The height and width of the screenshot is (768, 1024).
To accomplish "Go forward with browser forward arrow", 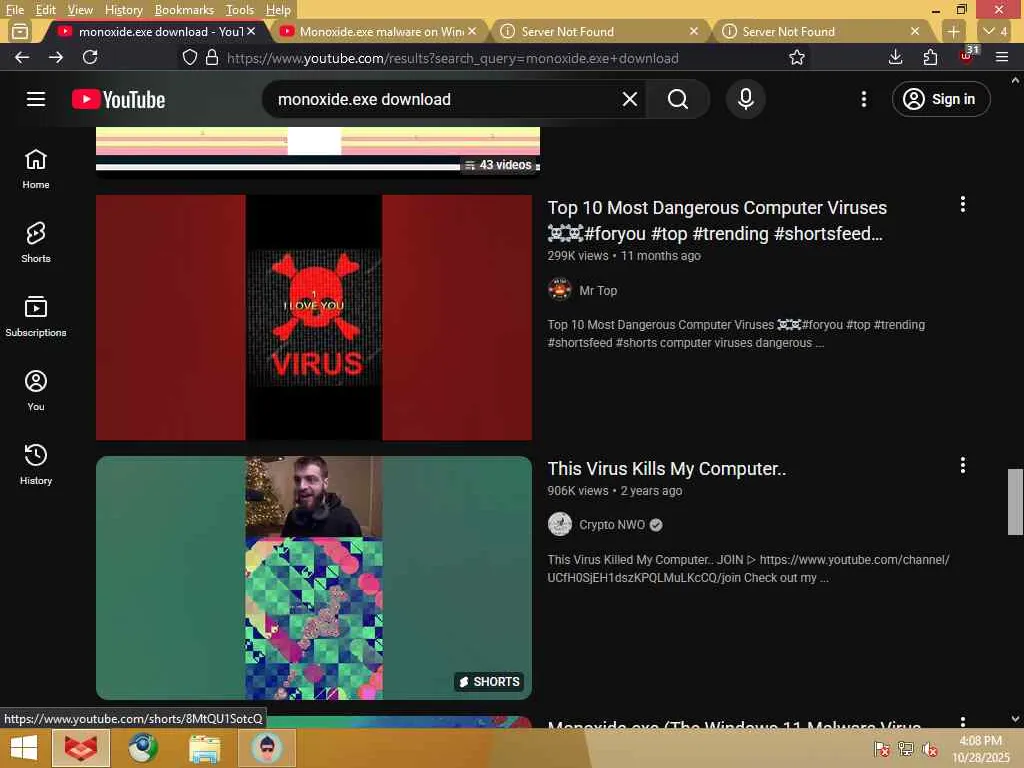I will tap(56, 57).
